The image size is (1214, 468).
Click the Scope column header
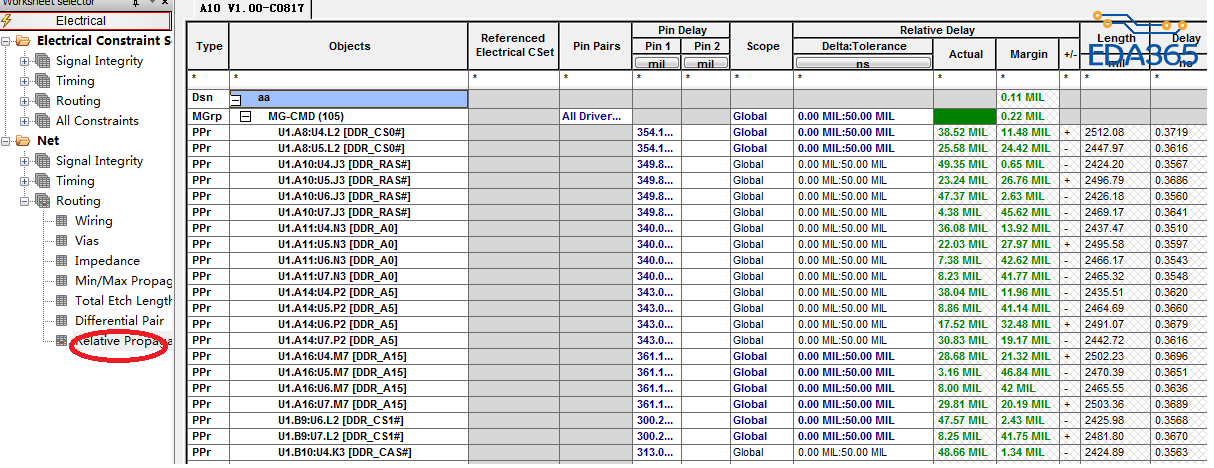[x=763, y=46]
